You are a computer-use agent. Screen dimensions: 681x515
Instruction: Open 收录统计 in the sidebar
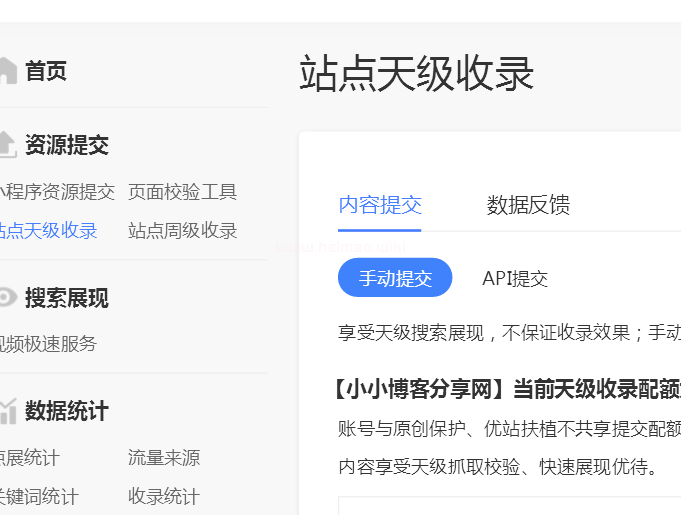tap(164, 496)
